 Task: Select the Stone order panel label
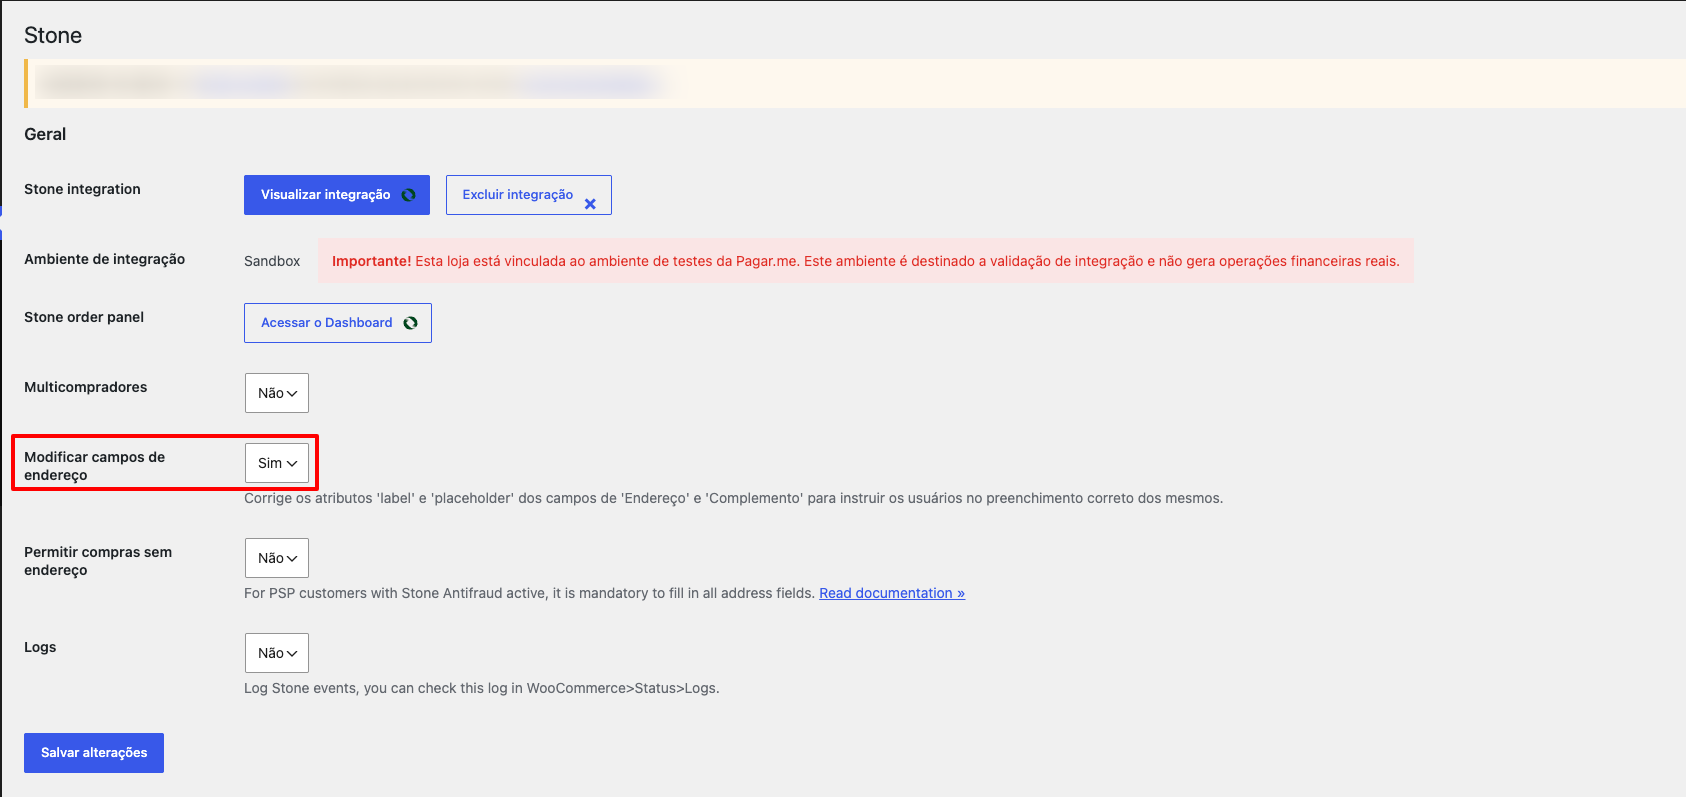[x=84, y=317]
